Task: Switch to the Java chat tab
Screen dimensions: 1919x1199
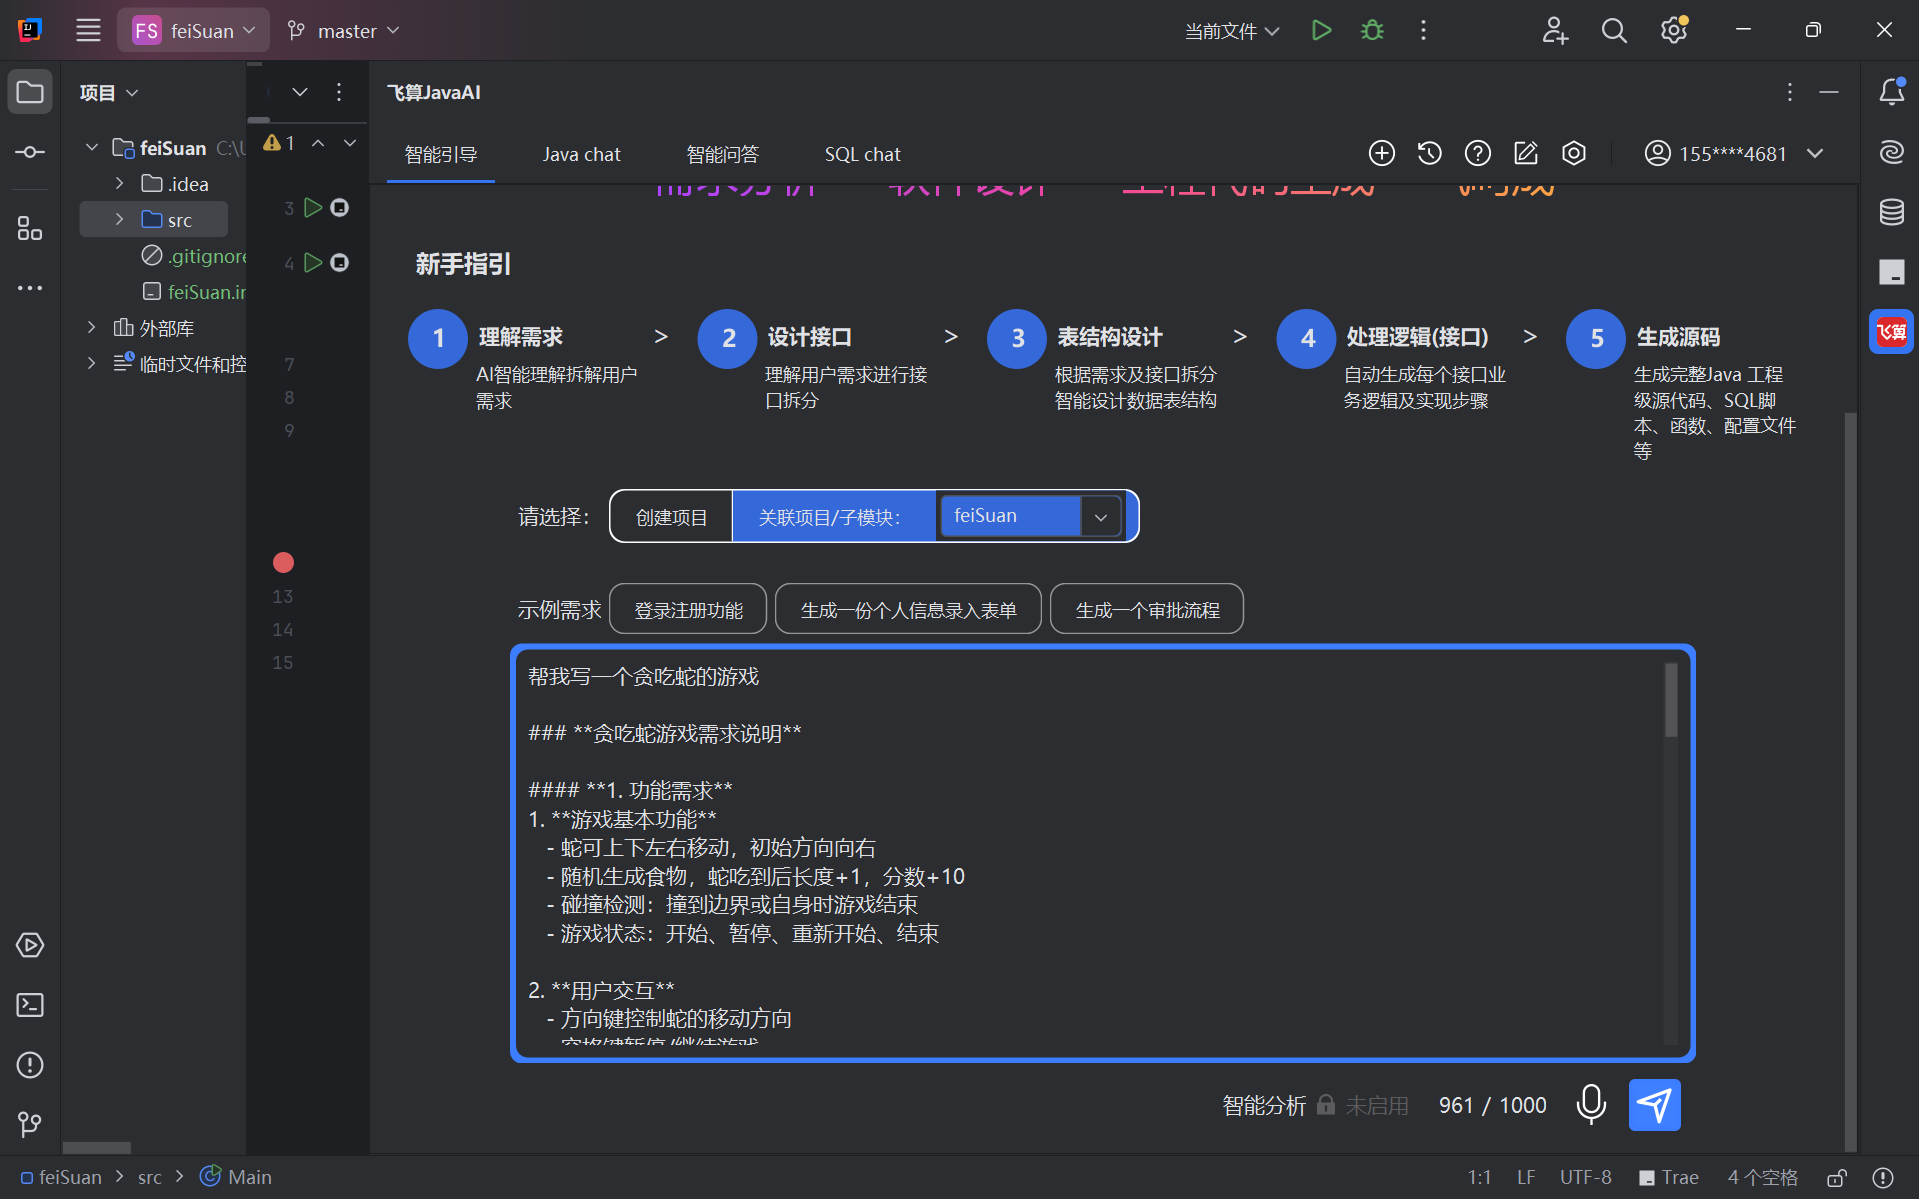Action: [x=581, y=154]
